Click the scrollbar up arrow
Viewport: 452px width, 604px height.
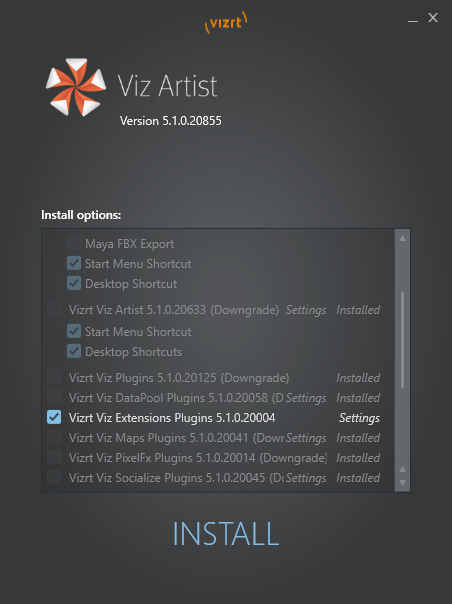(402, 238)
